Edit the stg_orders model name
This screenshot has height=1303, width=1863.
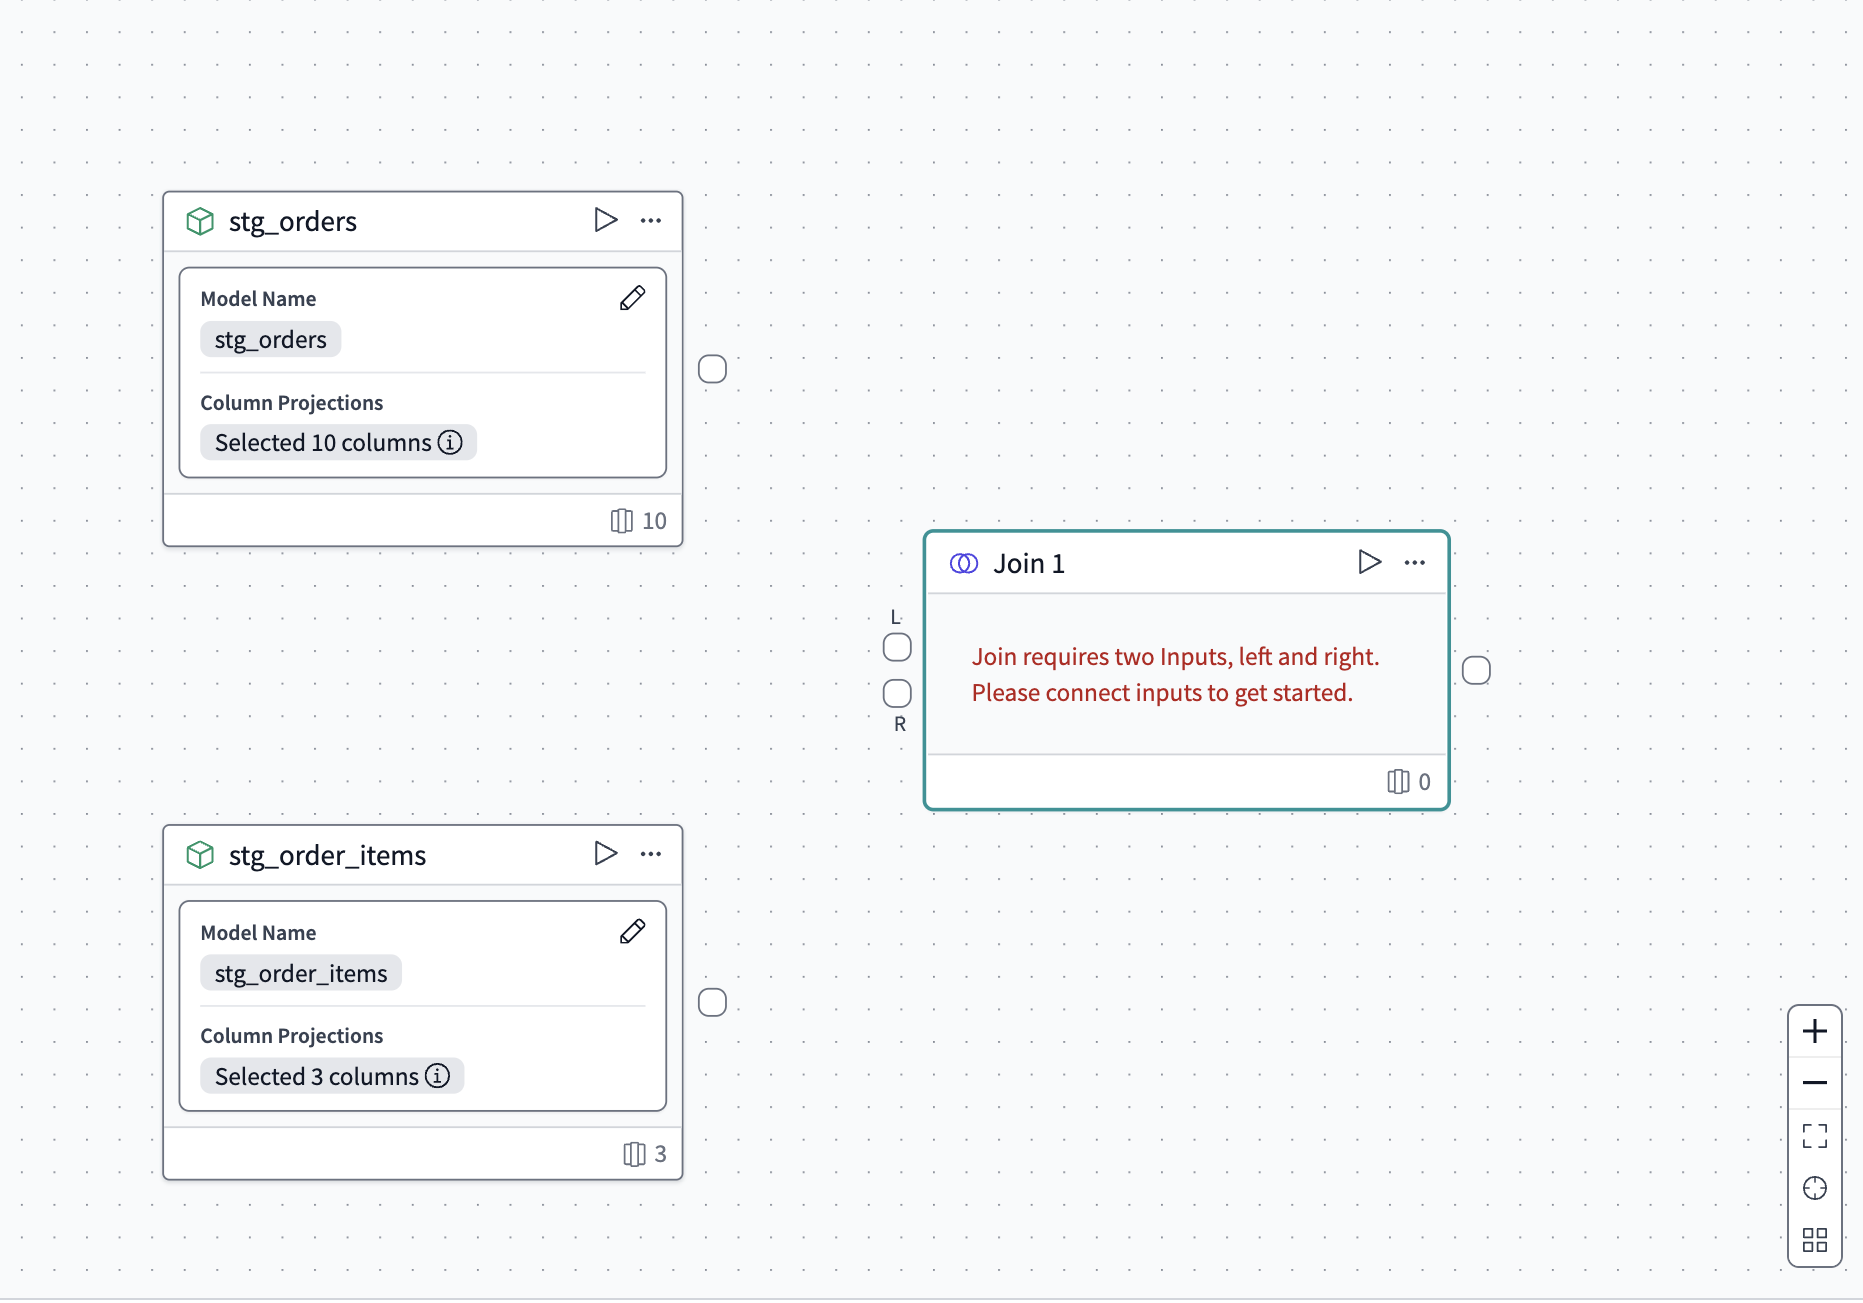(633, 298)
